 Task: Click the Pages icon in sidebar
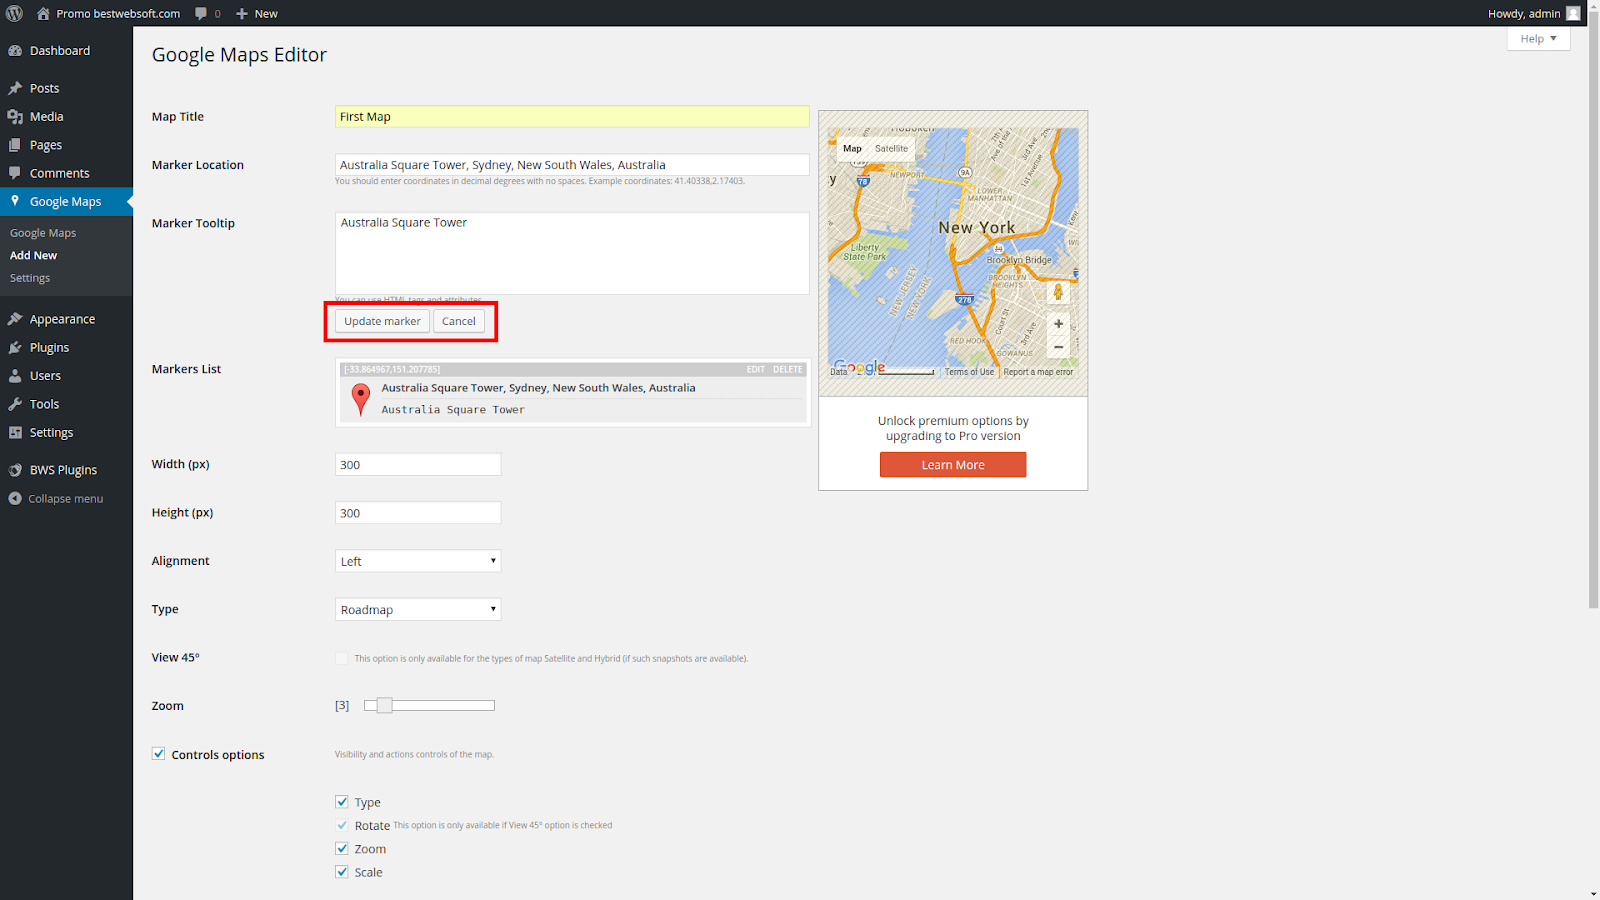[x=15, y=145]
